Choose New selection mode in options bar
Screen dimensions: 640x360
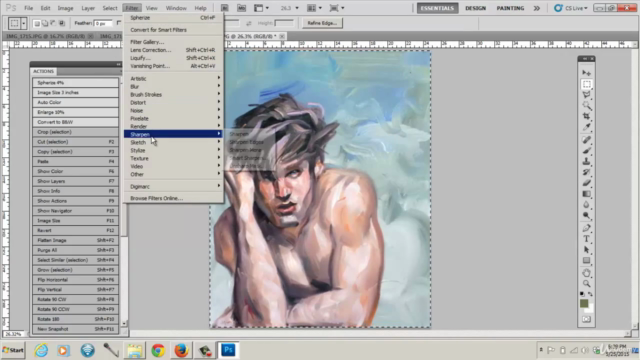(x=37, y=23)
